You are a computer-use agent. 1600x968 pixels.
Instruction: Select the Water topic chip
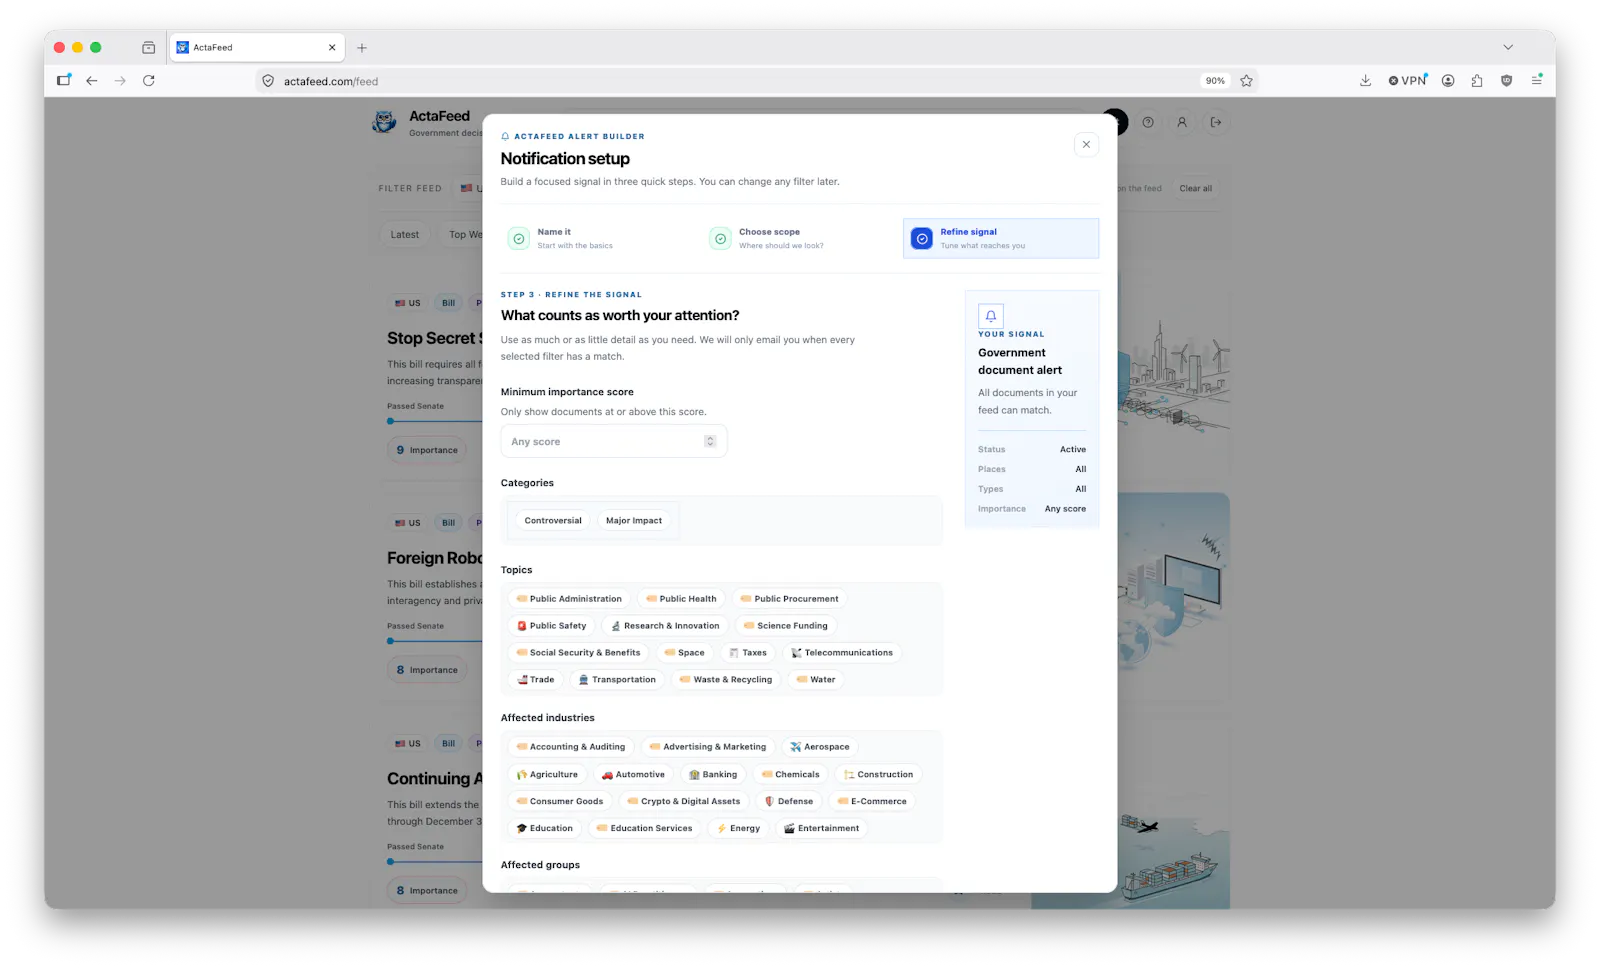click(x=816, y=679)
